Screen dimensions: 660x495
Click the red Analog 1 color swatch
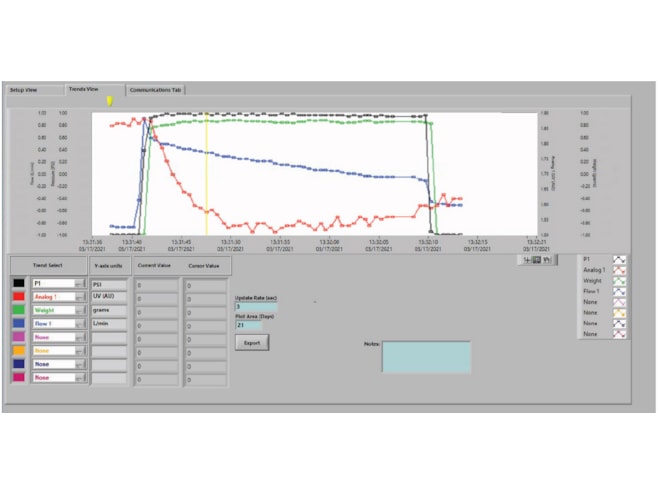click(x=19, y=297)
